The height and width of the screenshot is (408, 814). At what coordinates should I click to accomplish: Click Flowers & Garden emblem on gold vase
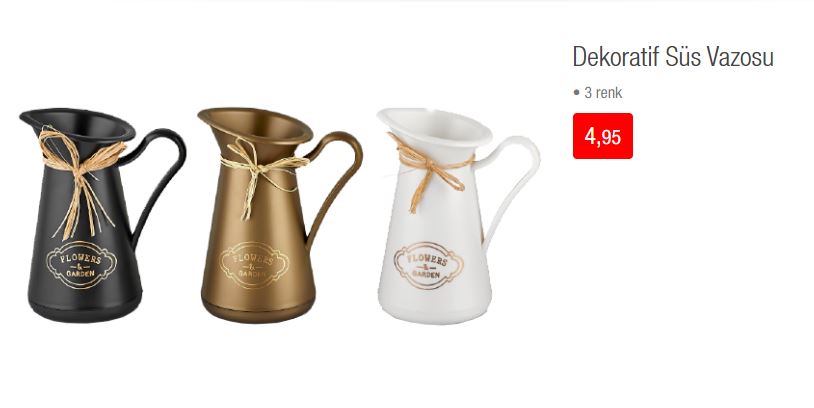coord(254,265)
